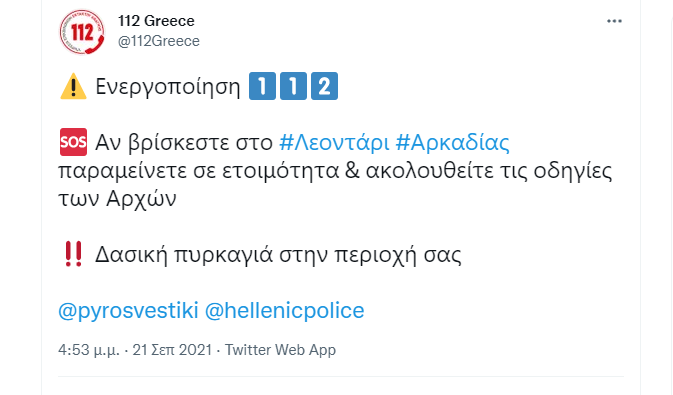Visit the @pyrosvestiki mention
The width and height of the screenshot is (673, 395).
(x=128, y=311)
